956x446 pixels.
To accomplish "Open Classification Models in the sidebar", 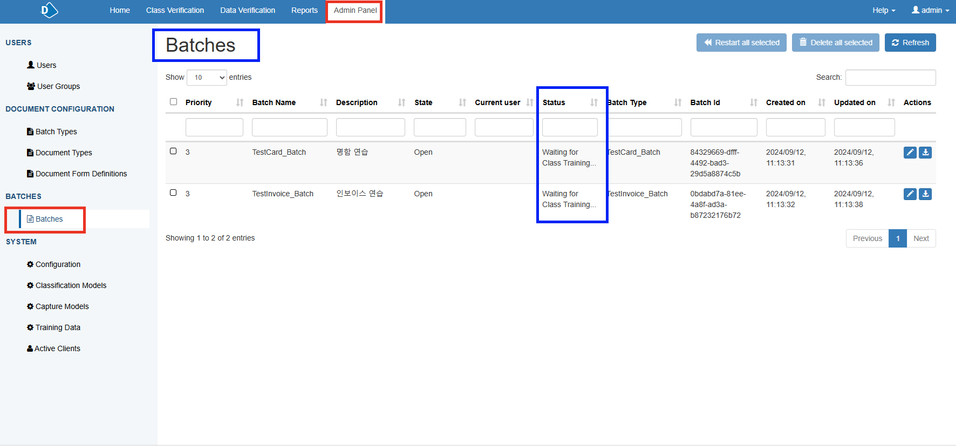I will [x=70, y=285].
